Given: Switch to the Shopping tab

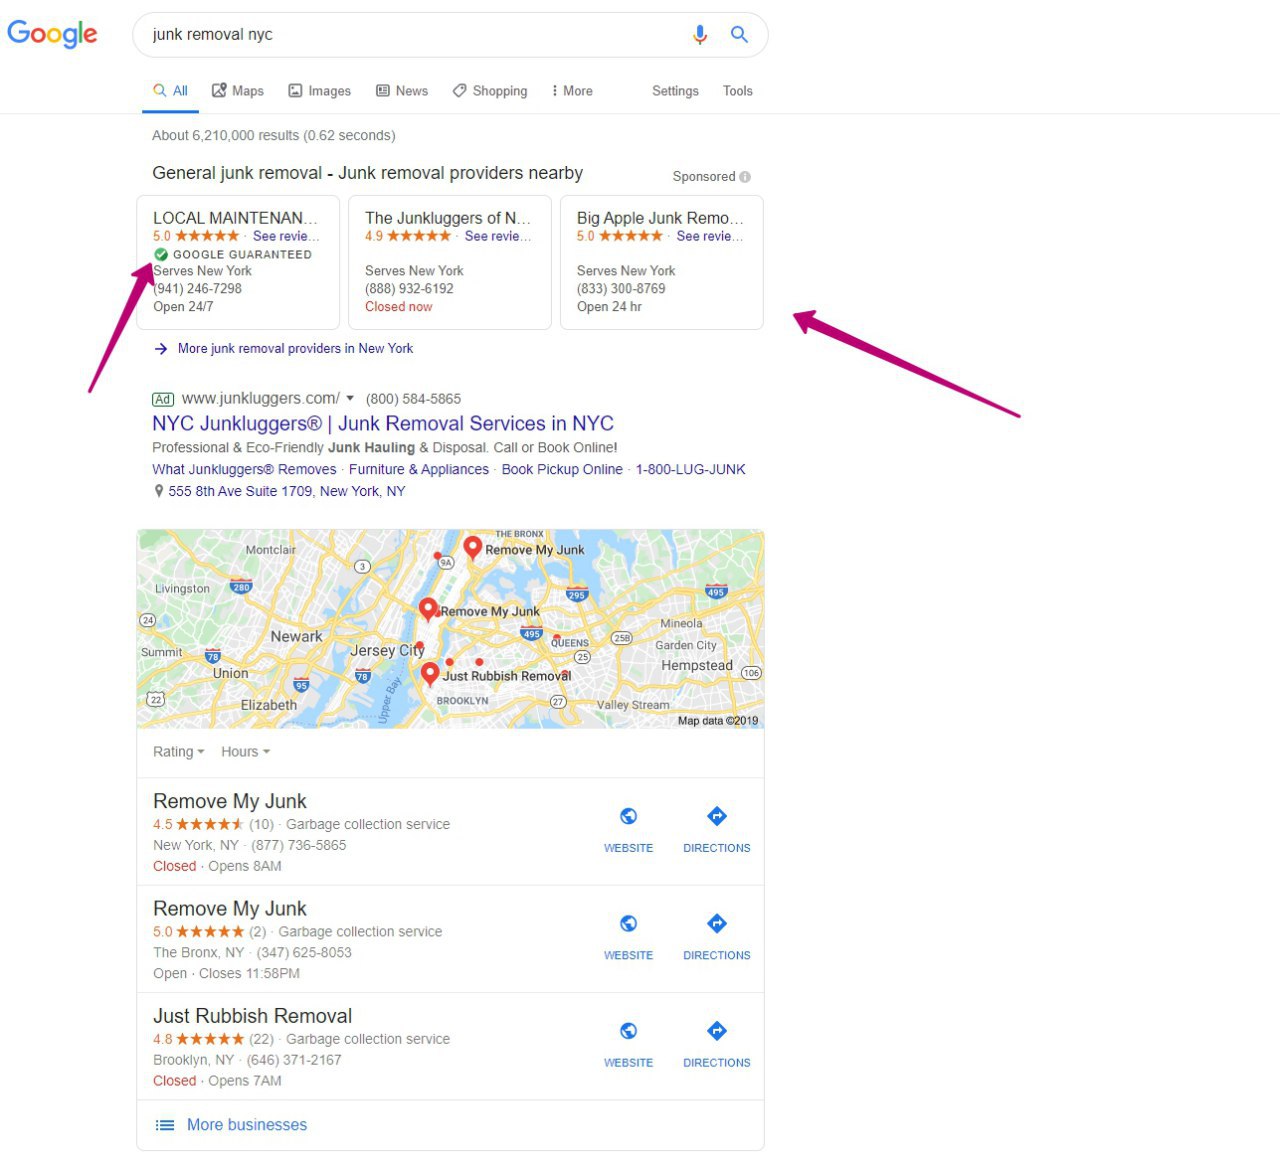Looking at the screenshot, I should point(490,91).
